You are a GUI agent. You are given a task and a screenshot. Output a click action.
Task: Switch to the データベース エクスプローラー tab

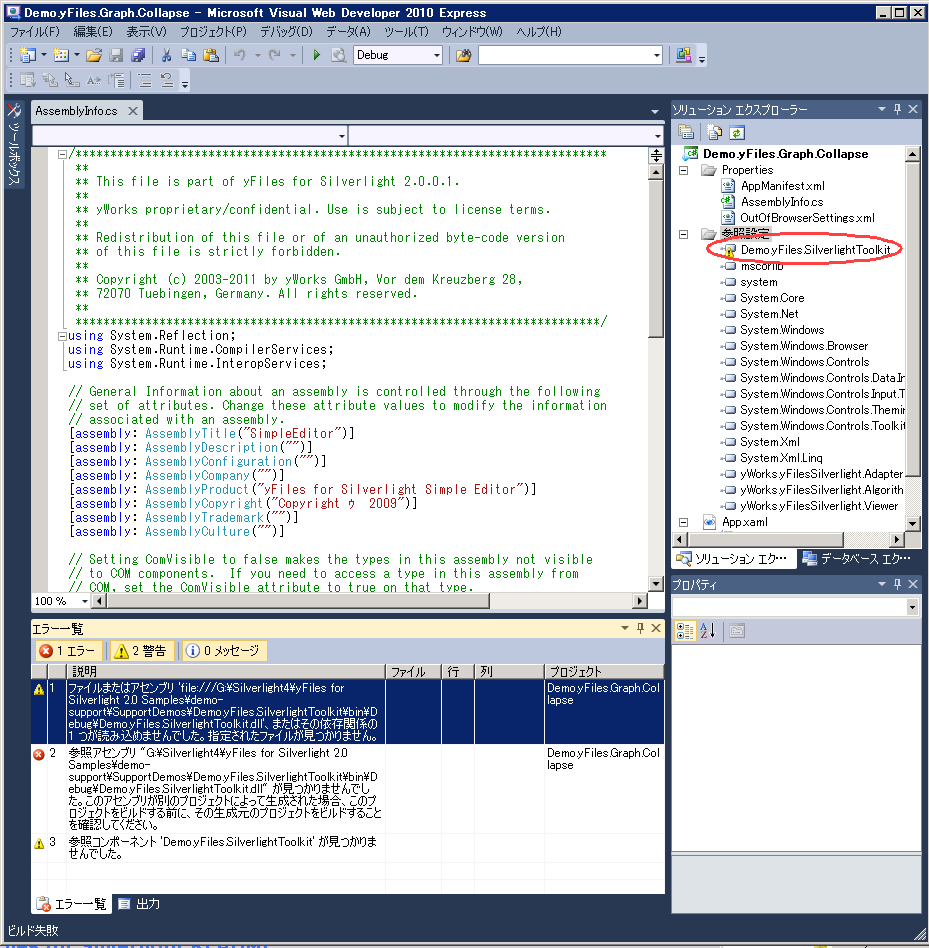pyautogui.click(x=856, y=559)
